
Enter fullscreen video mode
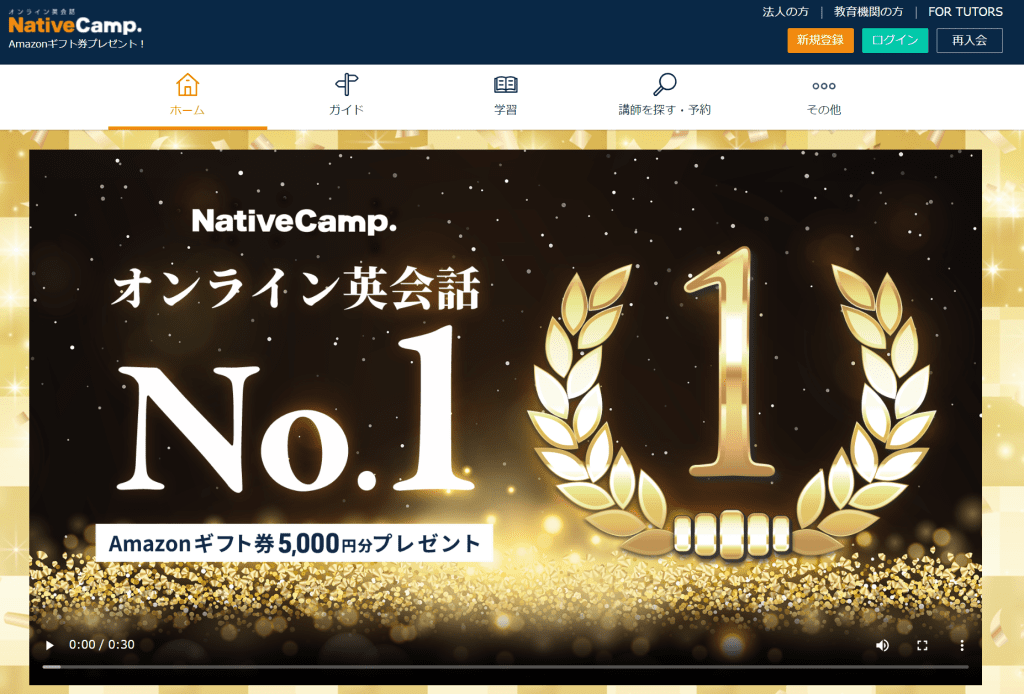(x=922, y=645)
